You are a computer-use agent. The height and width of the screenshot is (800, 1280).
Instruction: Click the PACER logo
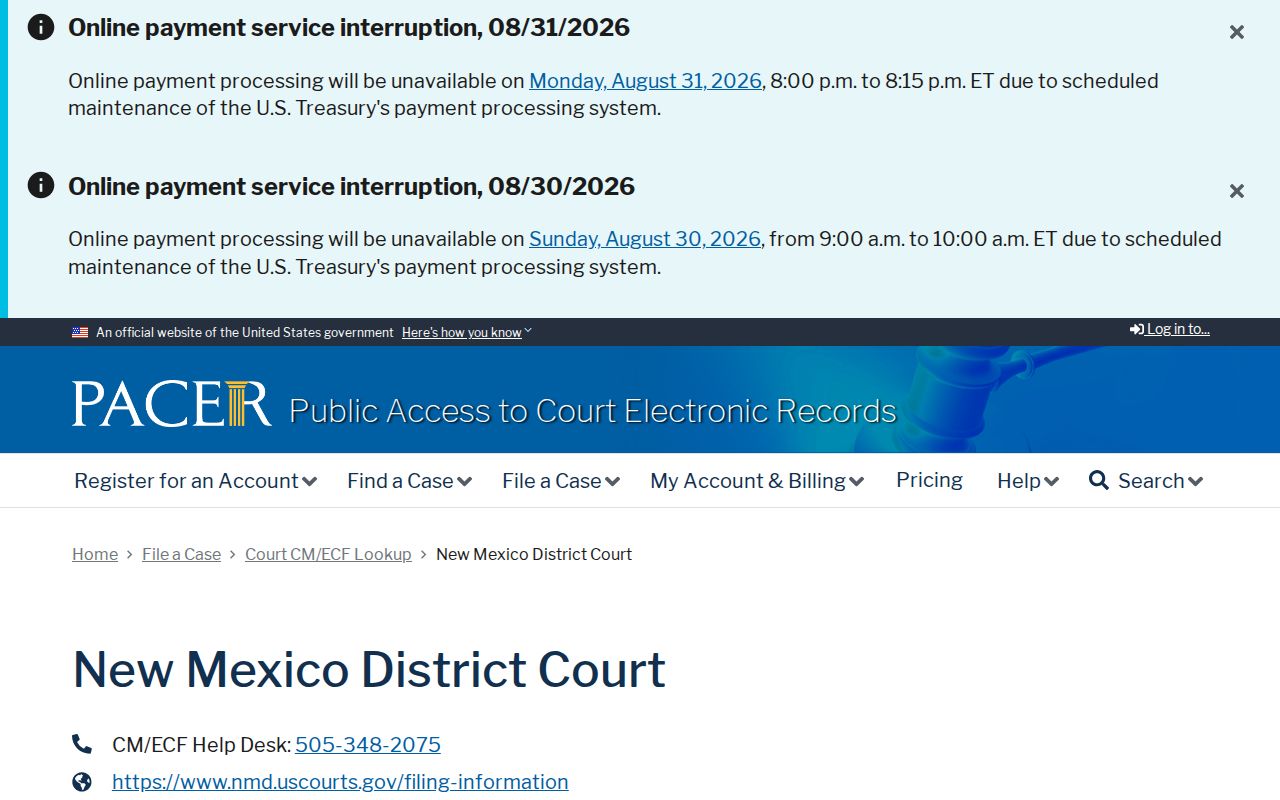[x=171, y=403]
